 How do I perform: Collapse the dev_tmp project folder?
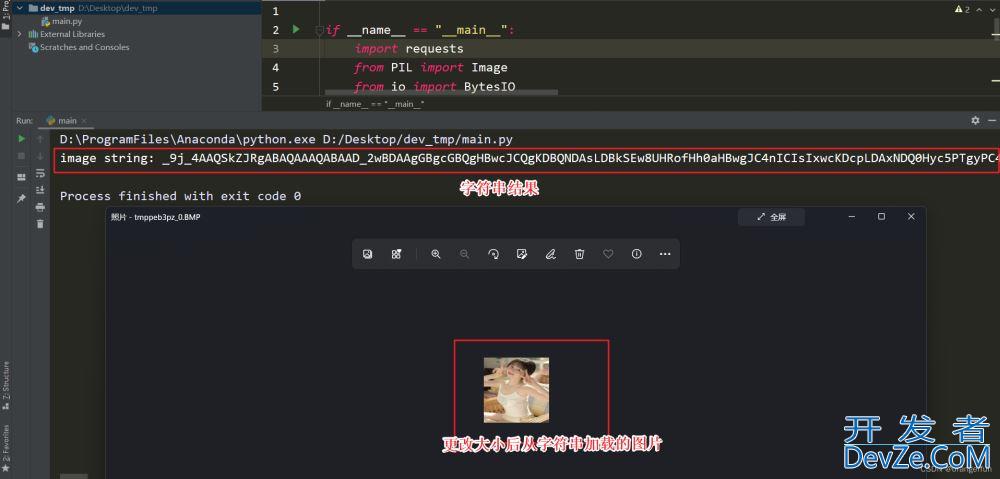20,8
